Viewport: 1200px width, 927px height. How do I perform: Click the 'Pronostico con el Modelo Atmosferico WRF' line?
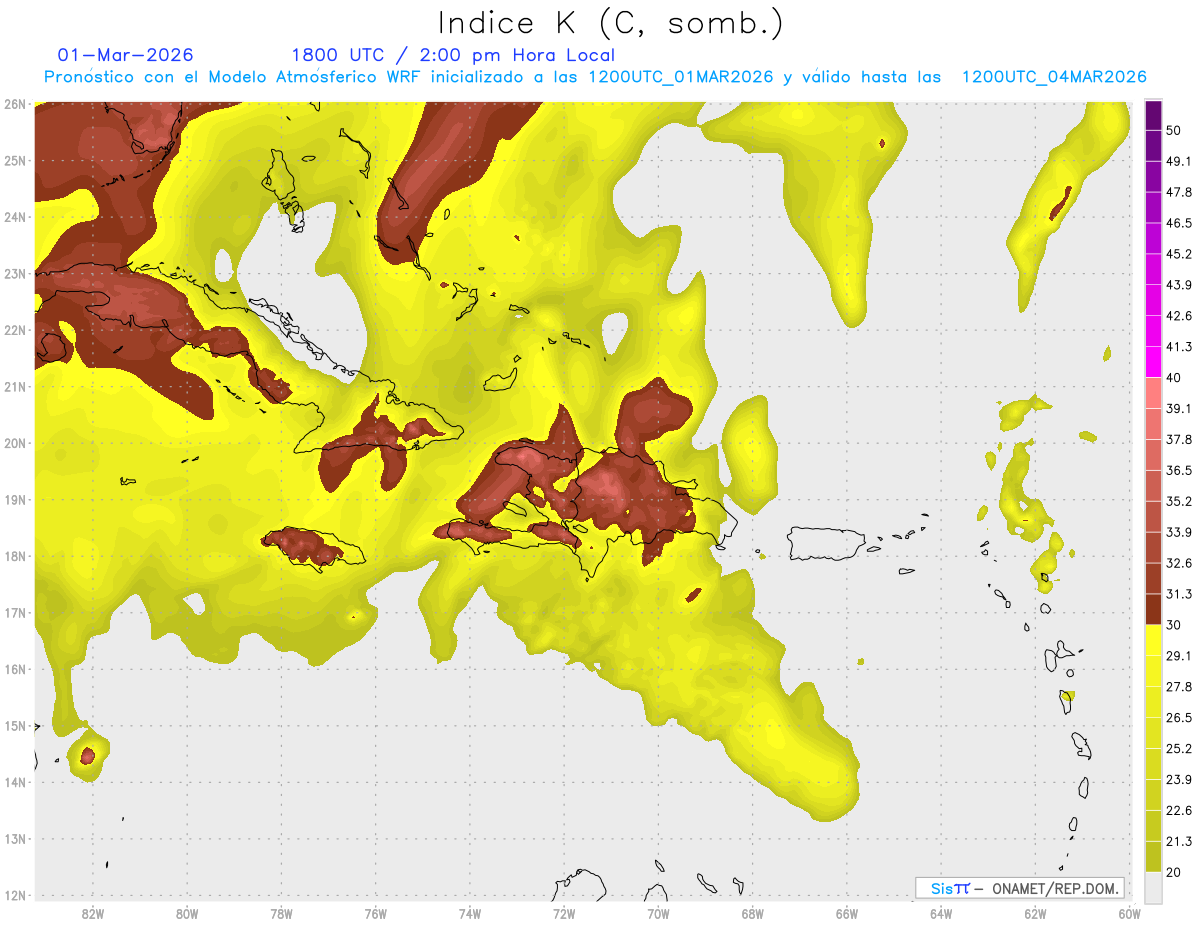pos(595,77)
